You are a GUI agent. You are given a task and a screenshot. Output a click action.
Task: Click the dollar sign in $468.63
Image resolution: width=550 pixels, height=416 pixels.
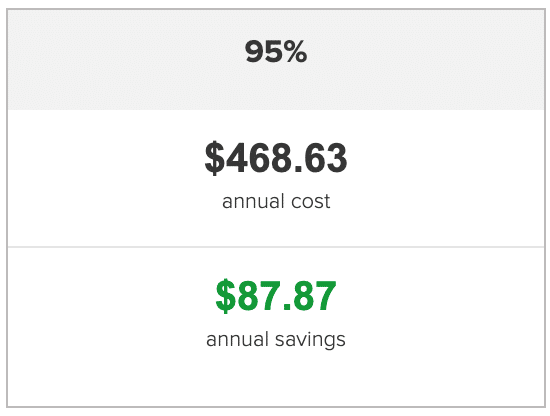tap(215, 158)
